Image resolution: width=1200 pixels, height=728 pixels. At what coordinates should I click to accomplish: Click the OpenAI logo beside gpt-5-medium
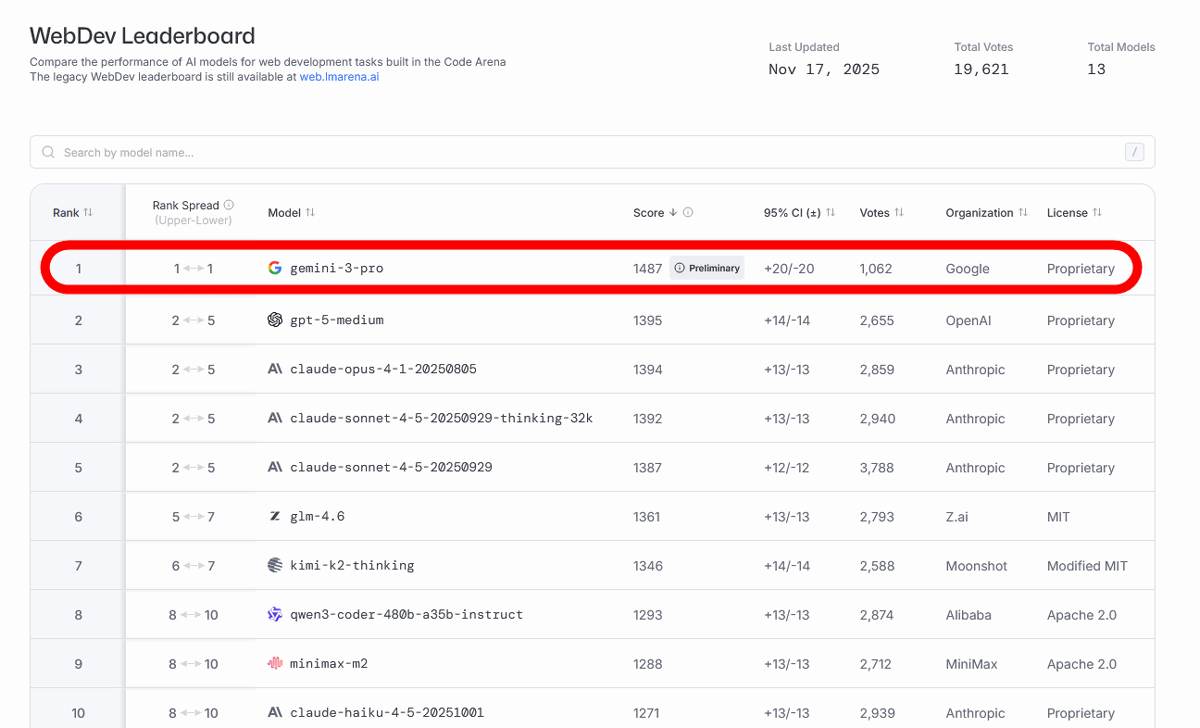pos(275,320)
